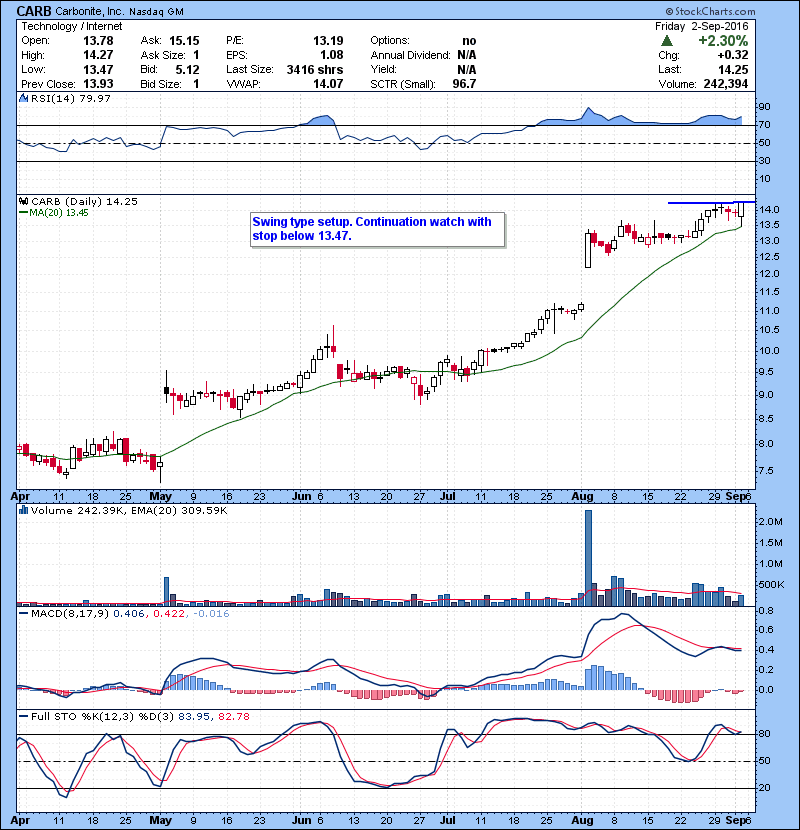Click the Options value "no"
The image size is (800, 830).
point(469,41)
